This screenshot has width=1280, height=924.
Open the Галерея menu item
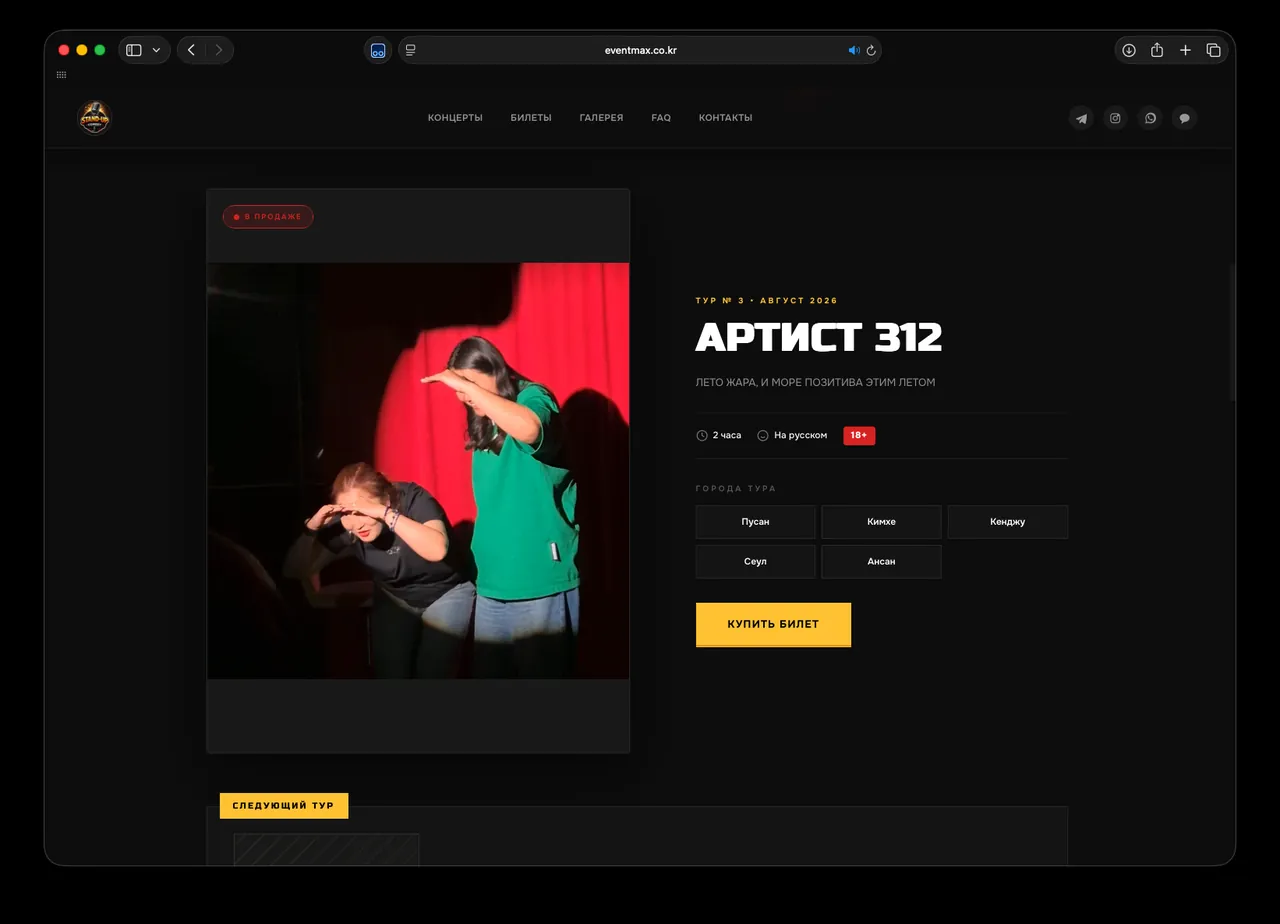point(601,118)
